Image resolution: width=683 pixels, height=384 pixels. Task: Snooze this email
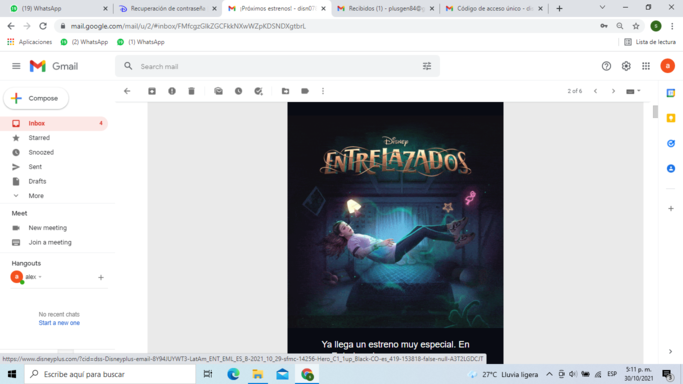pos(238,91)
